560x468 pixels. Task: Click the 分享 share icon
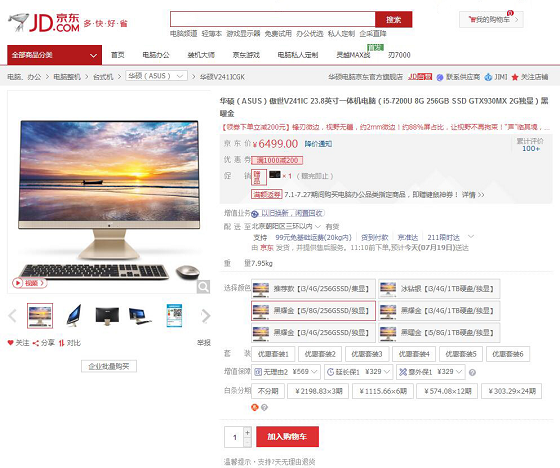pyautogui.click(x=35, y=343)
